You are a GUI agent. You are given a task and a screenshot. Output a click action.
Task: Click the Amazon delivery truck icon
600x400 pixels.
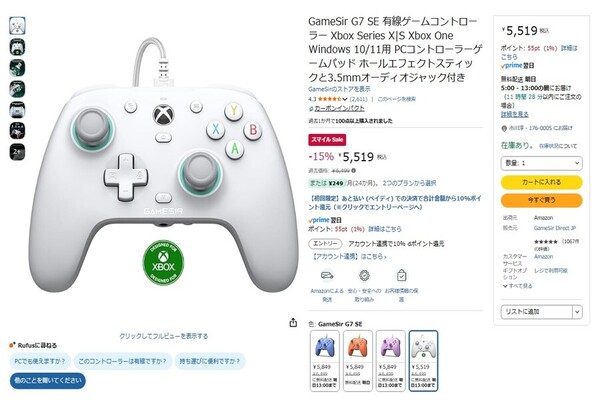pyautogui.click(x=327, y=275)
